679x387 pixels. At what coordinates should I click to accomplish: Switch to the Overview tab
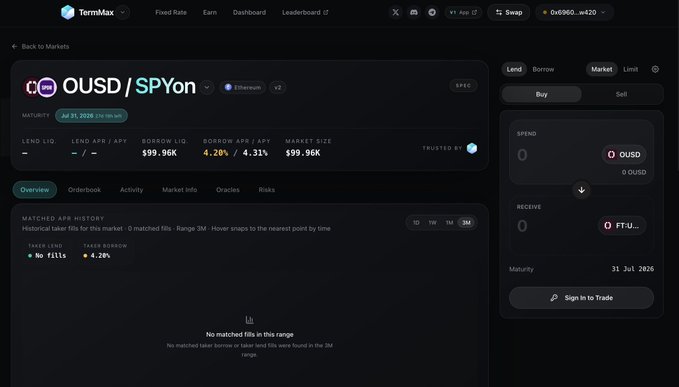pyautogui.click(x=35, y=190)
